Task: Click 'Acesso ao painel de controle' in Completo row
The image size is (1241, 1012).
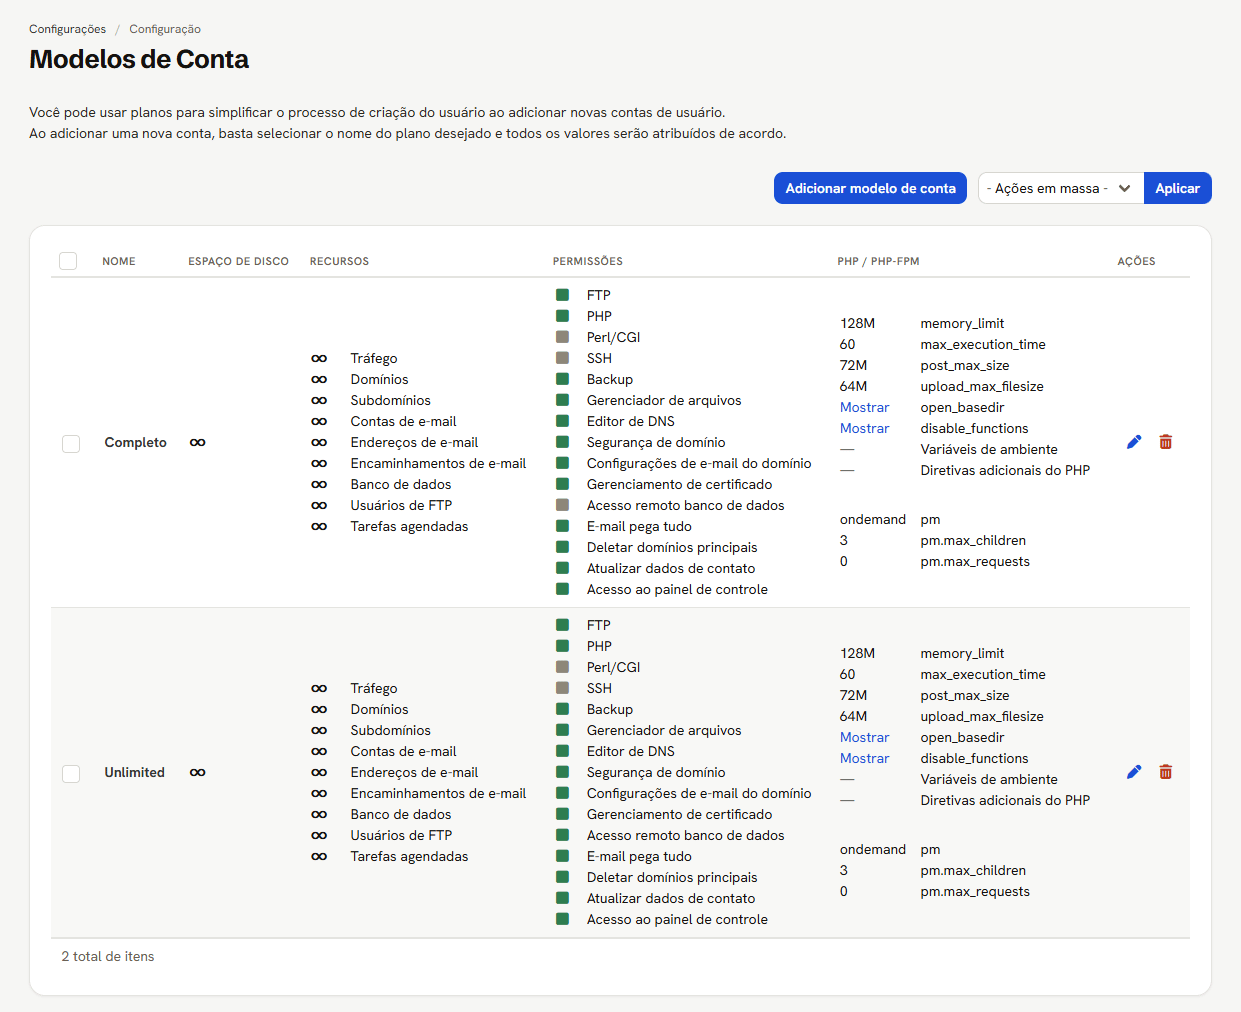Action: point(677,589)
